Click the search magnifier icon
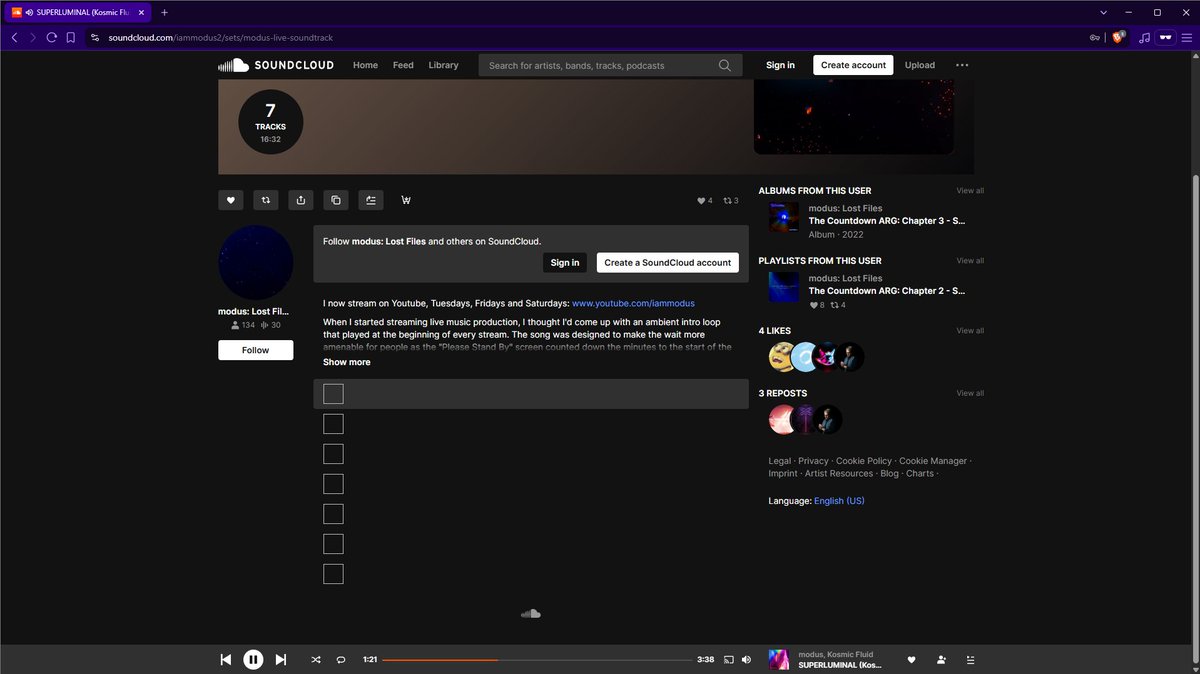Image resolution: width=1200 pixels, height=674 pixels. pos(724,65)
